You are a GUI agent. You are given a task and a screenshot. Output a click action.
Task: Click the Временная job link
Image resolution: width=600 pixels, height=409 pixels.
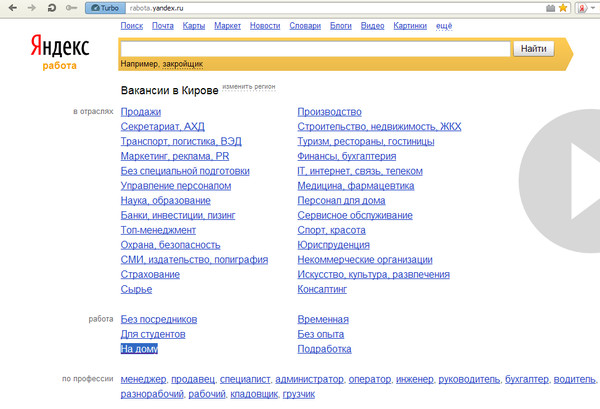click(323, 319)
